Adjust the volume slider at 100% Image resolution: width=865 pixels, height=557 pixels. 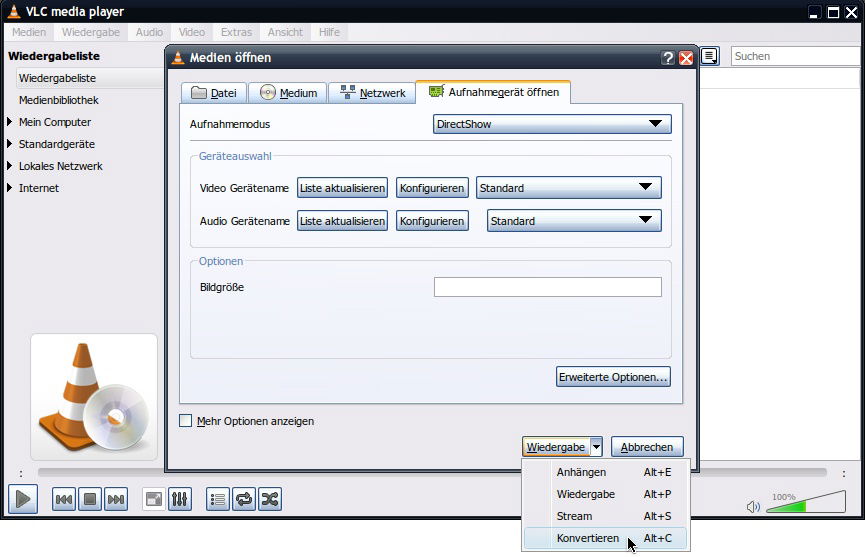[805, 502]
